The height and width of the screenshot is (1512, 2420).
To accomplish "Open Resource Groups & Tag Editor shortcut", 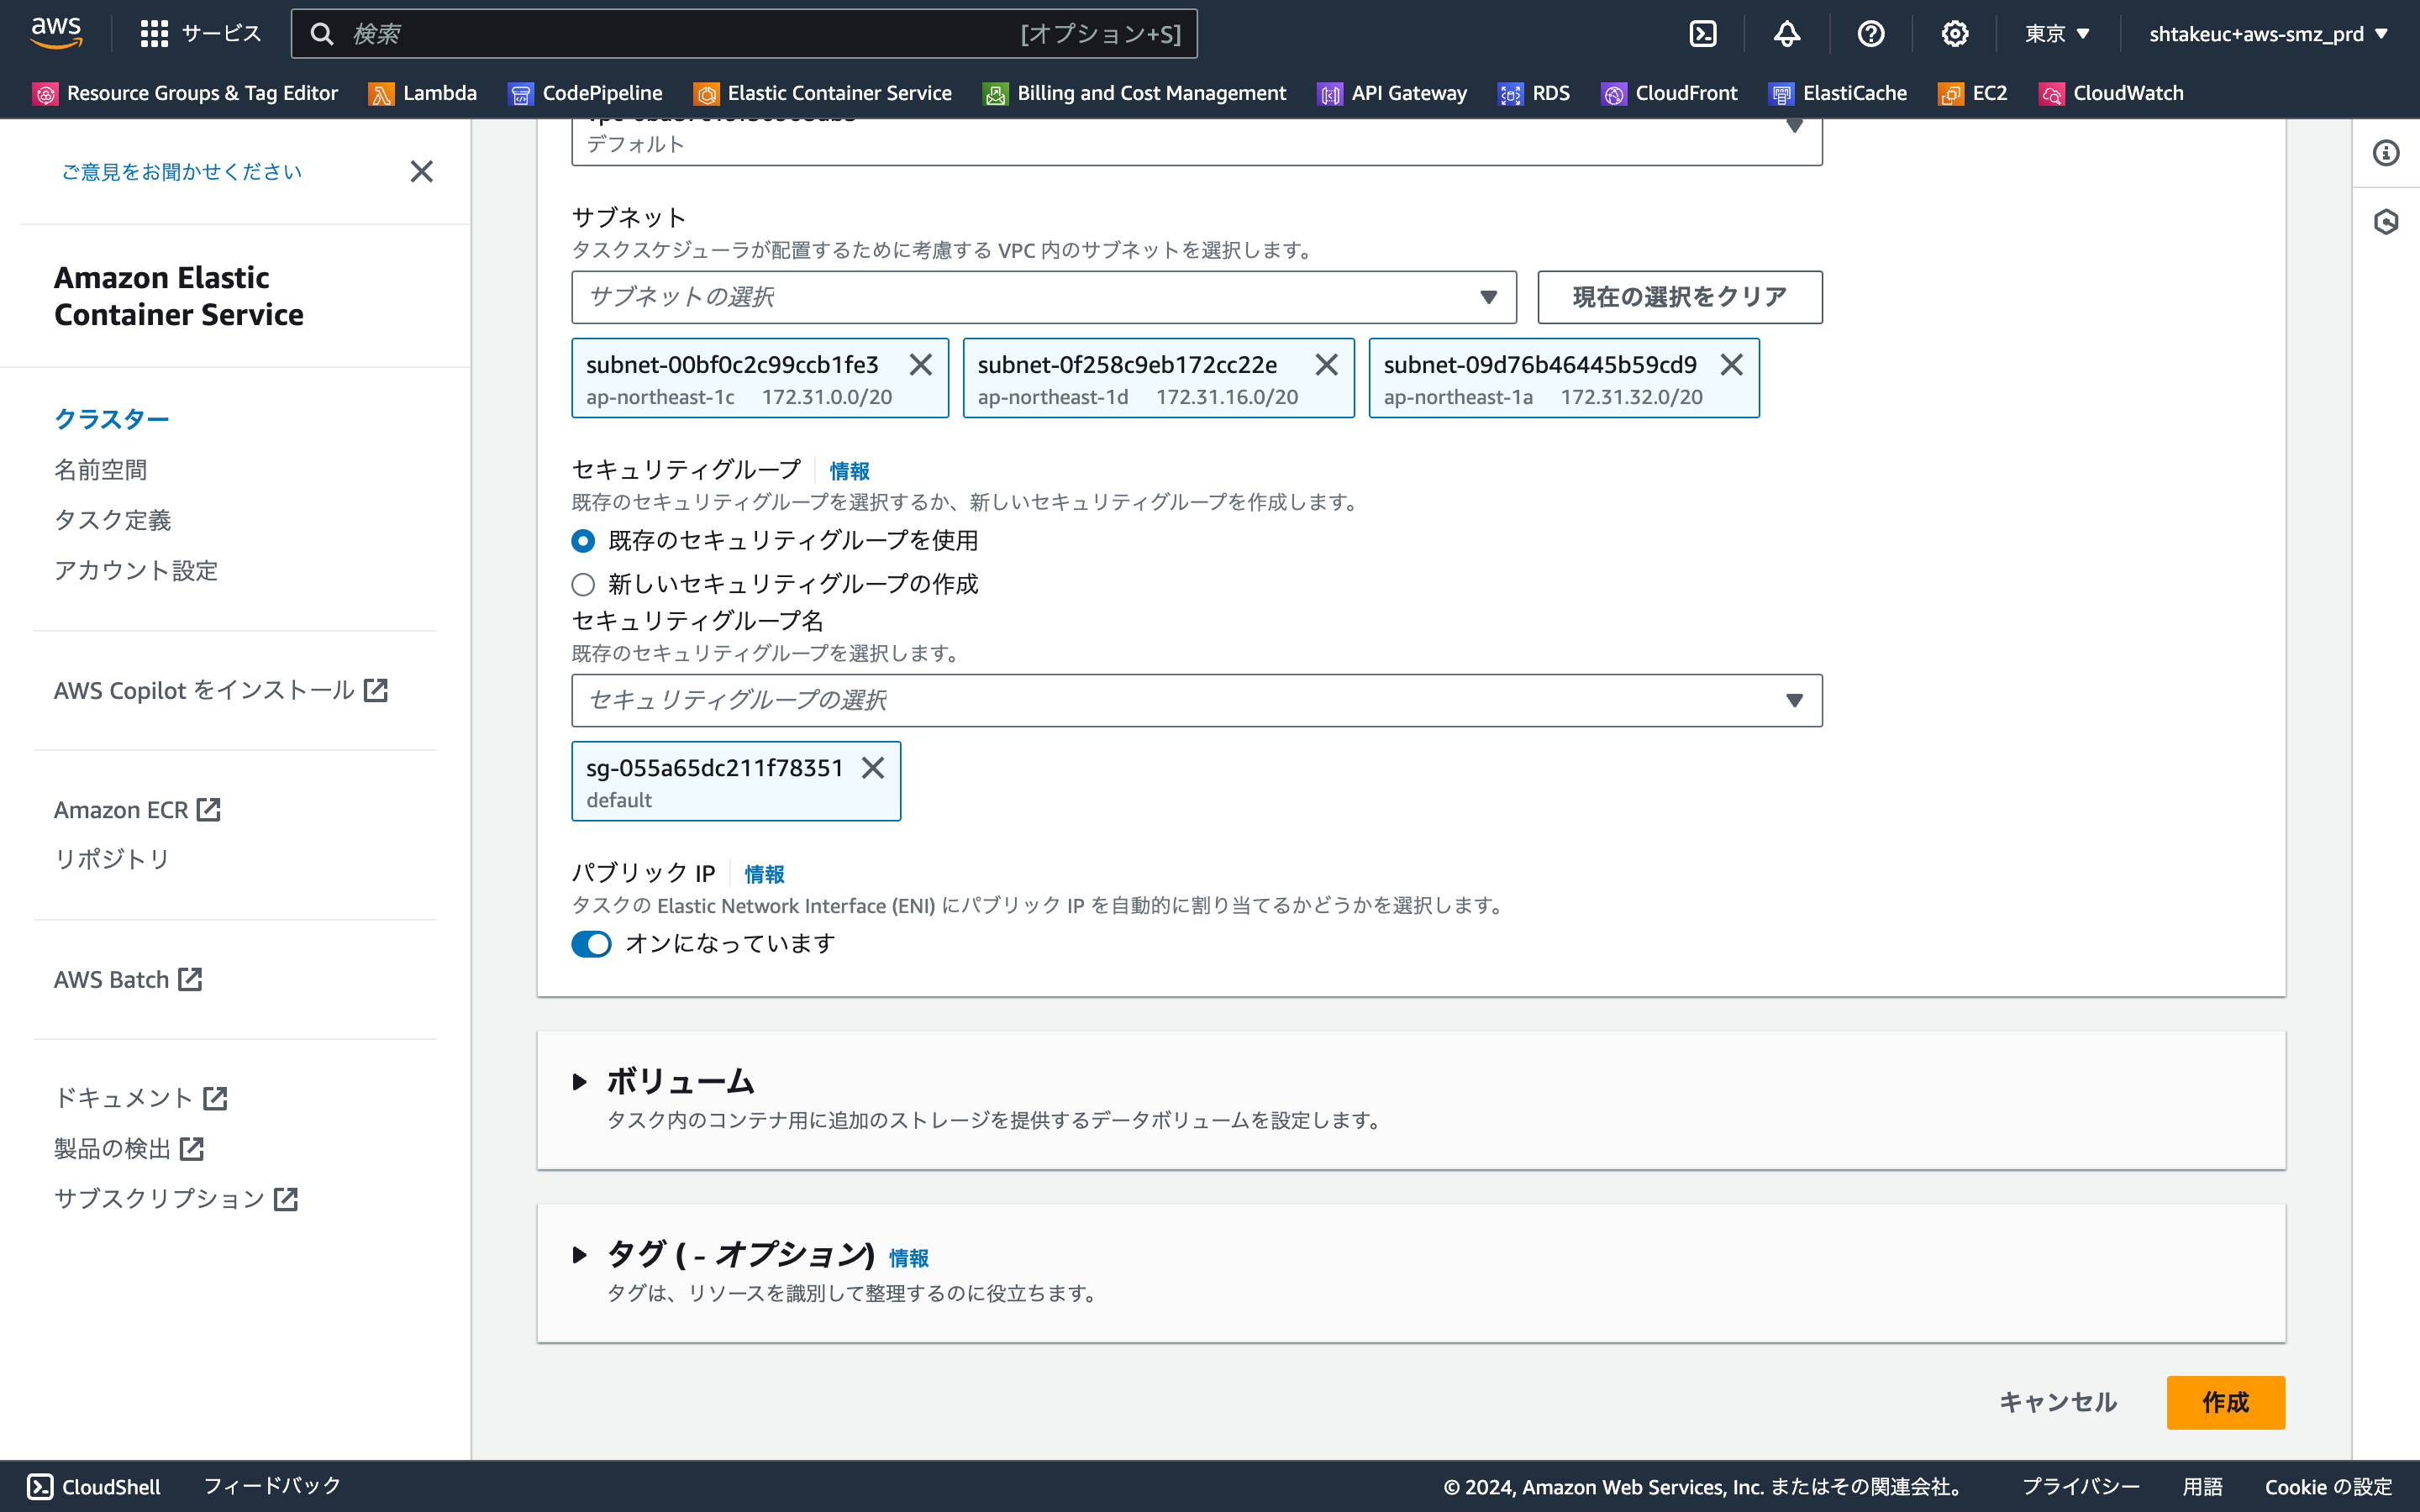I will click(186, 93).
